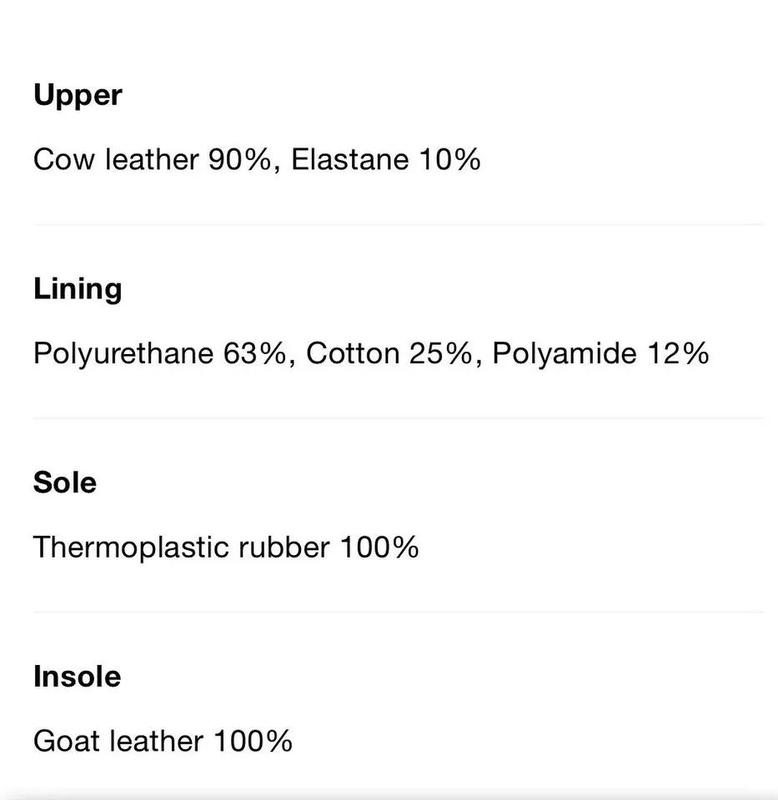Click the word Cow in Upper details

[64, 159]
